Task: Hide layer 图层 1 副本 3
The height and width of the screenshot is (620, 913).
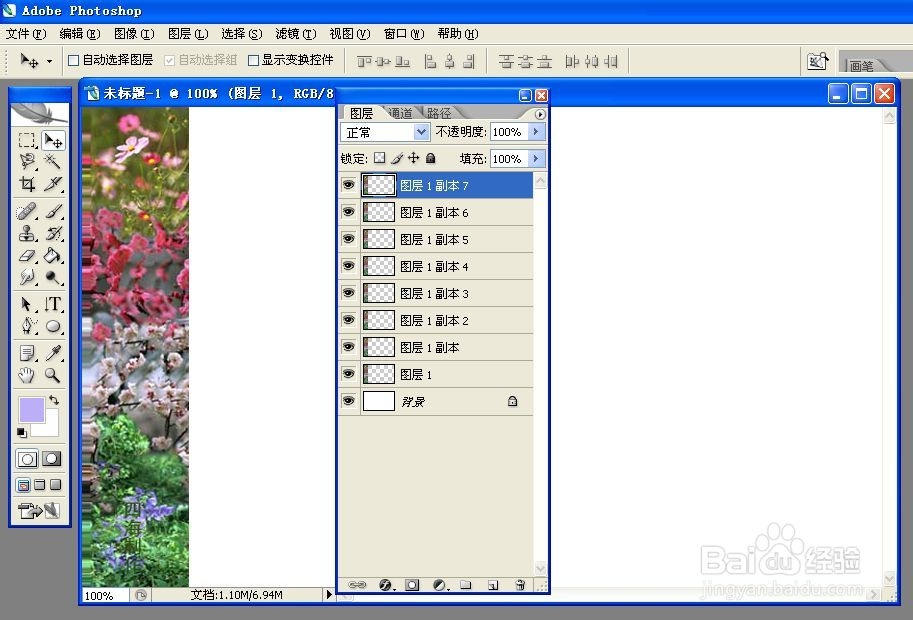Action: pos(348,293)
